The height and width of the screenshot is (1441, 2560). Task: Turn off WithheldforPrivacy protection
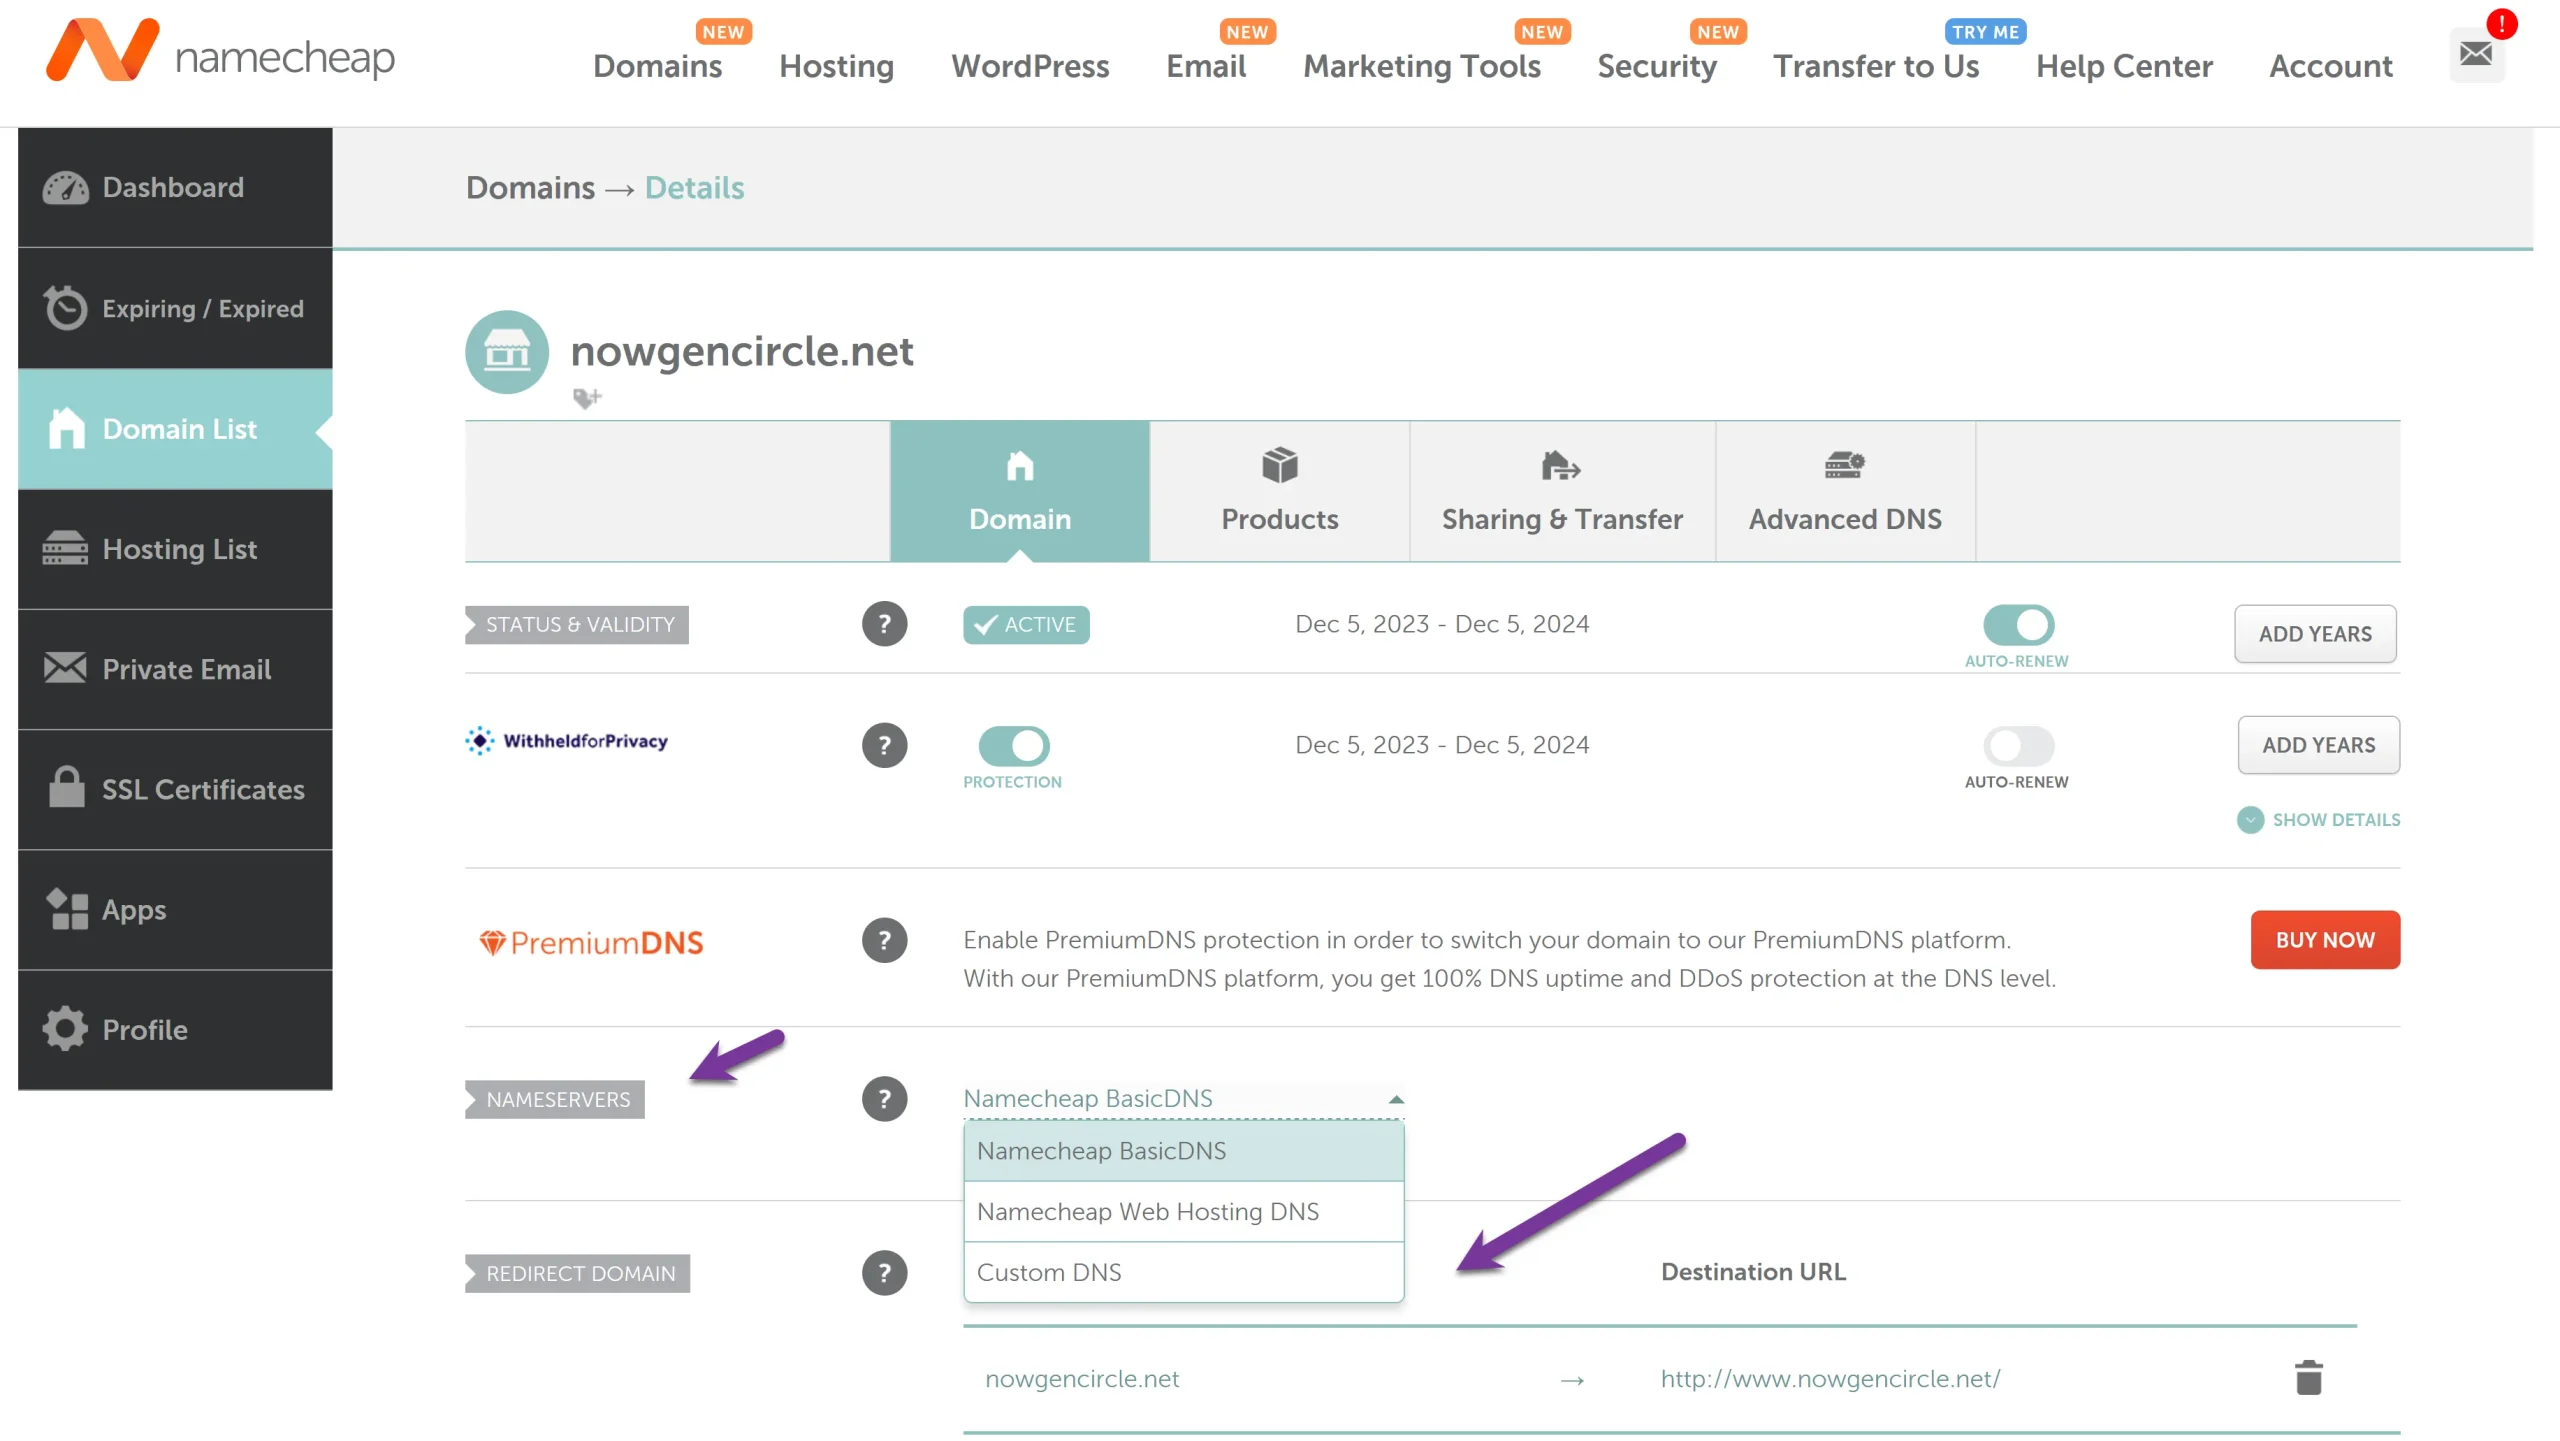pos(1013,745)
